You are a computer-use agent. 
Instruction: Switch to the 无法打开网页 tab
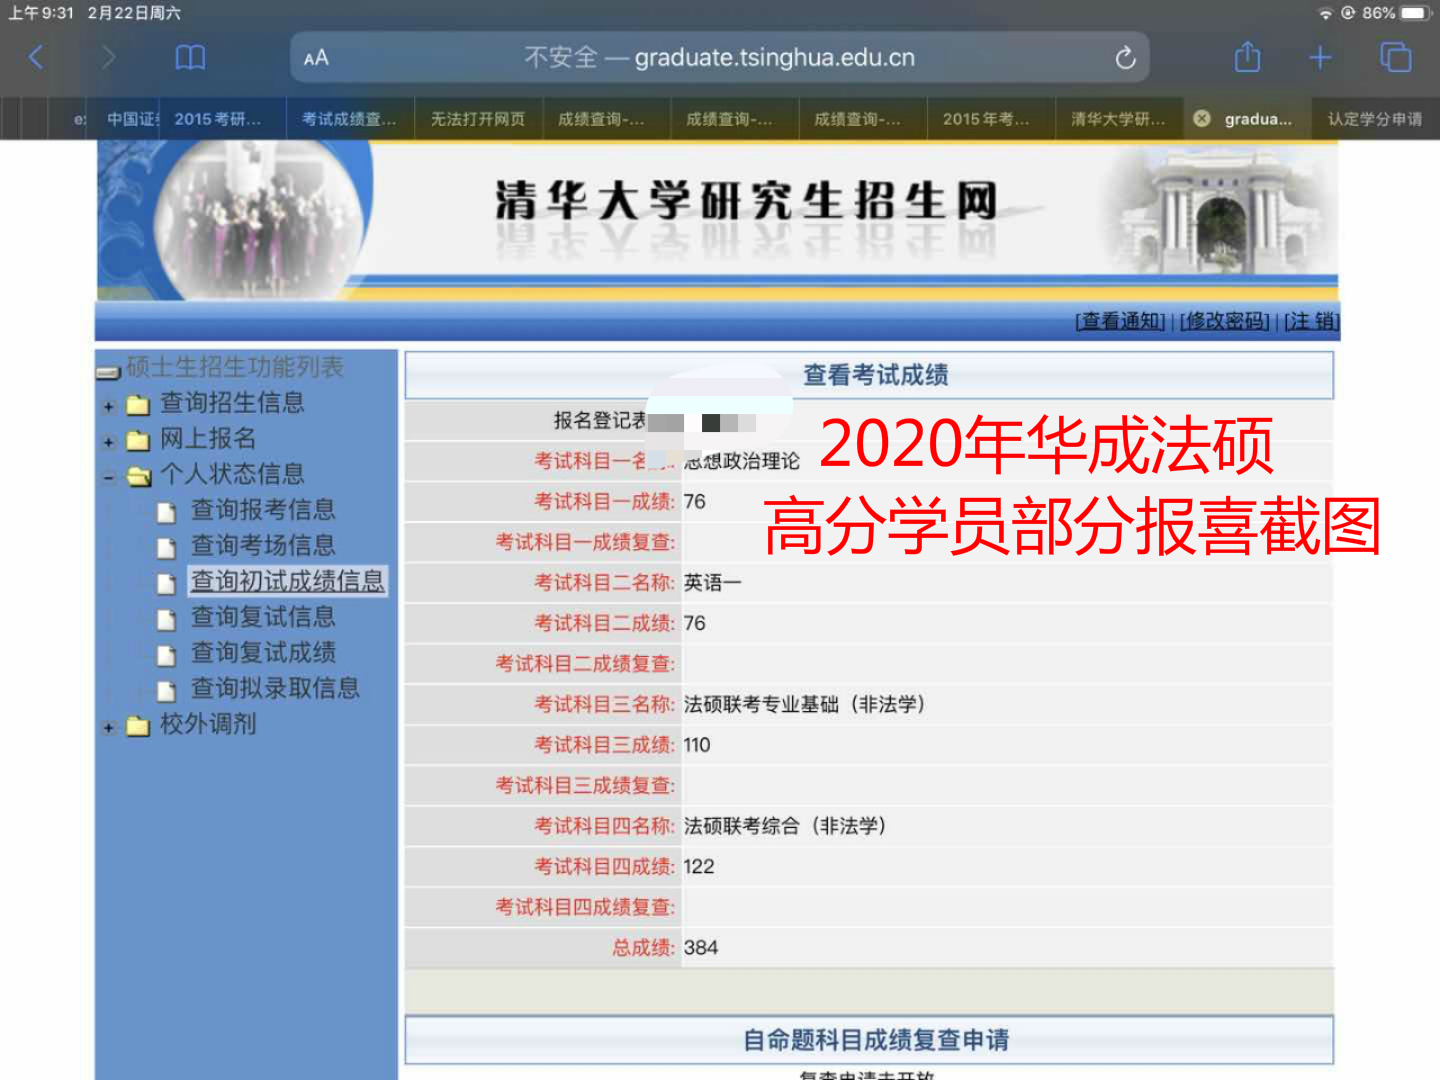tap(478, 119)
